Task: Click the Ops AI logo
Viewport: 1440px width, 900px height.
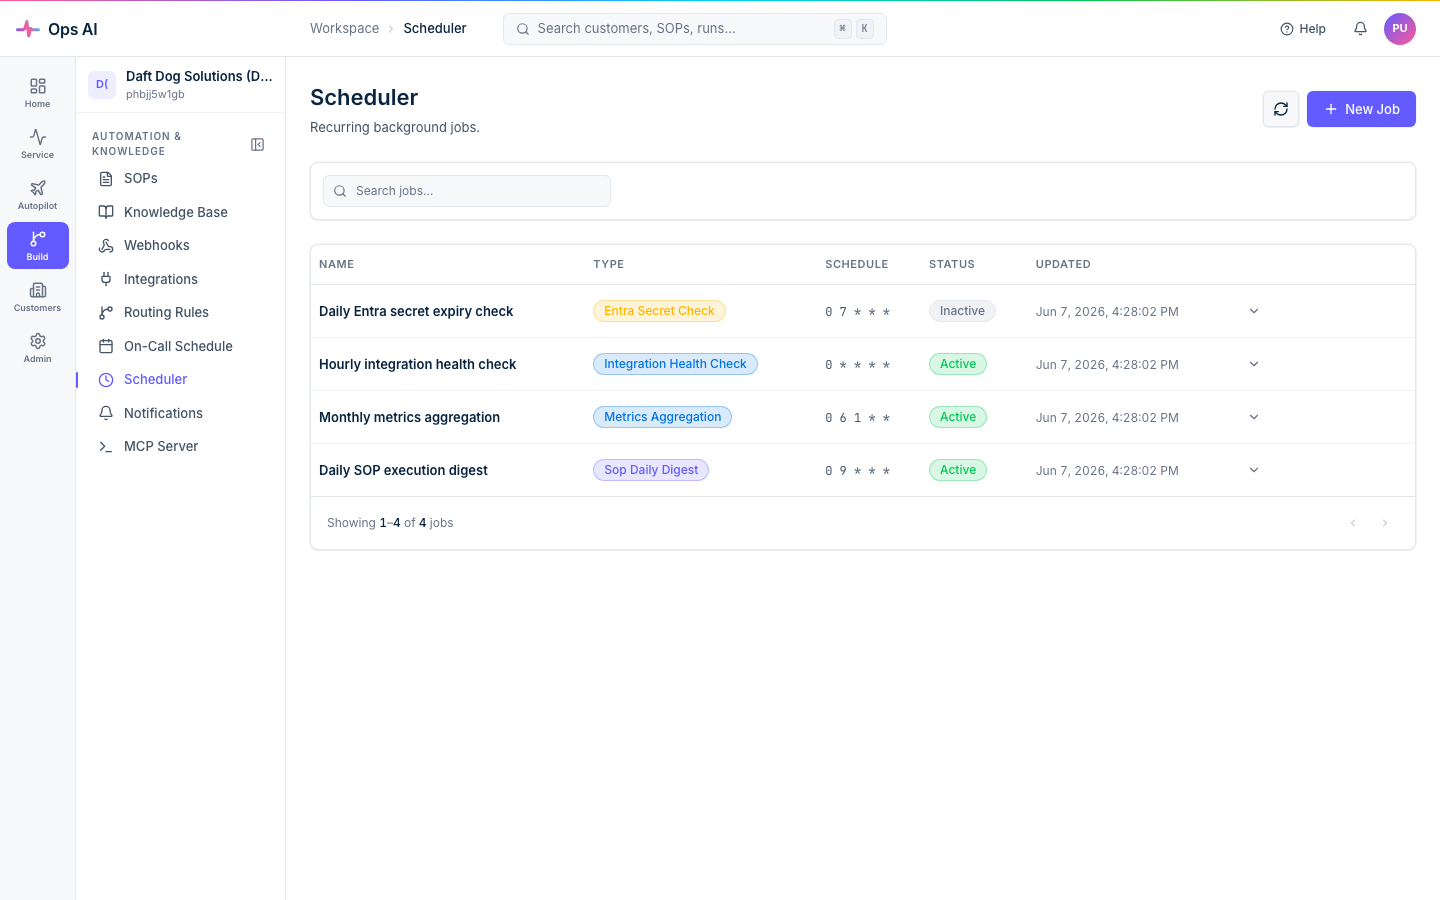Action: [57, 29]
